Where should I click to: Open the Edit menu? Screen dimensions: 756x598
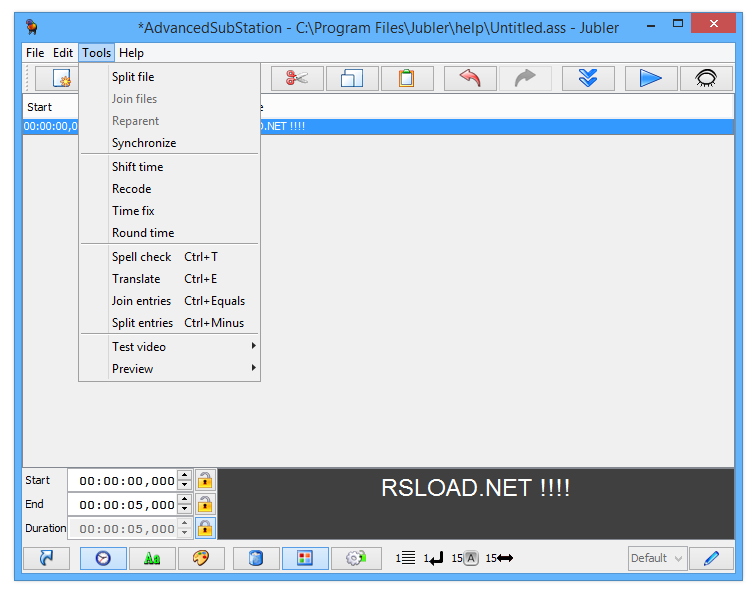[63, 53]
